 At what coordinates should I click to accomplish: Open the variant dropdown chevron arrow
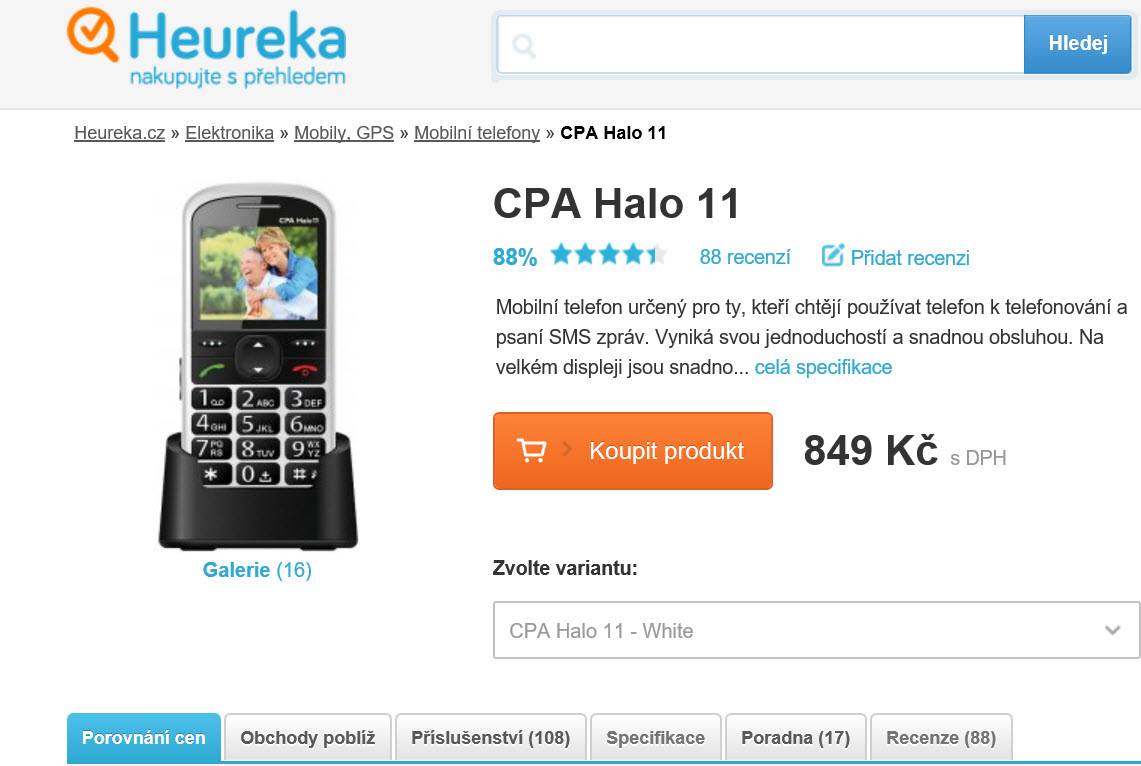click(1112, 630)
